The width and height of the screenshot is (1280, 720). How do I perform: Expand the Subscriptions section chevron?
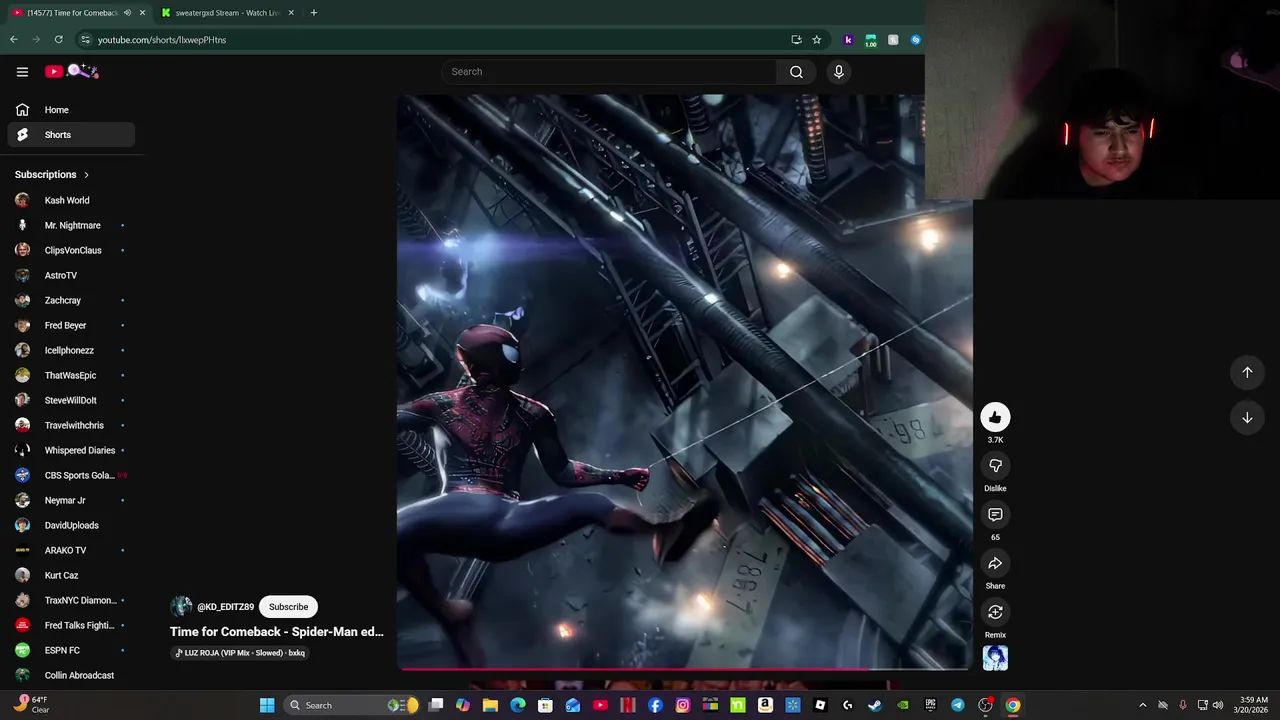coord(86,175)
